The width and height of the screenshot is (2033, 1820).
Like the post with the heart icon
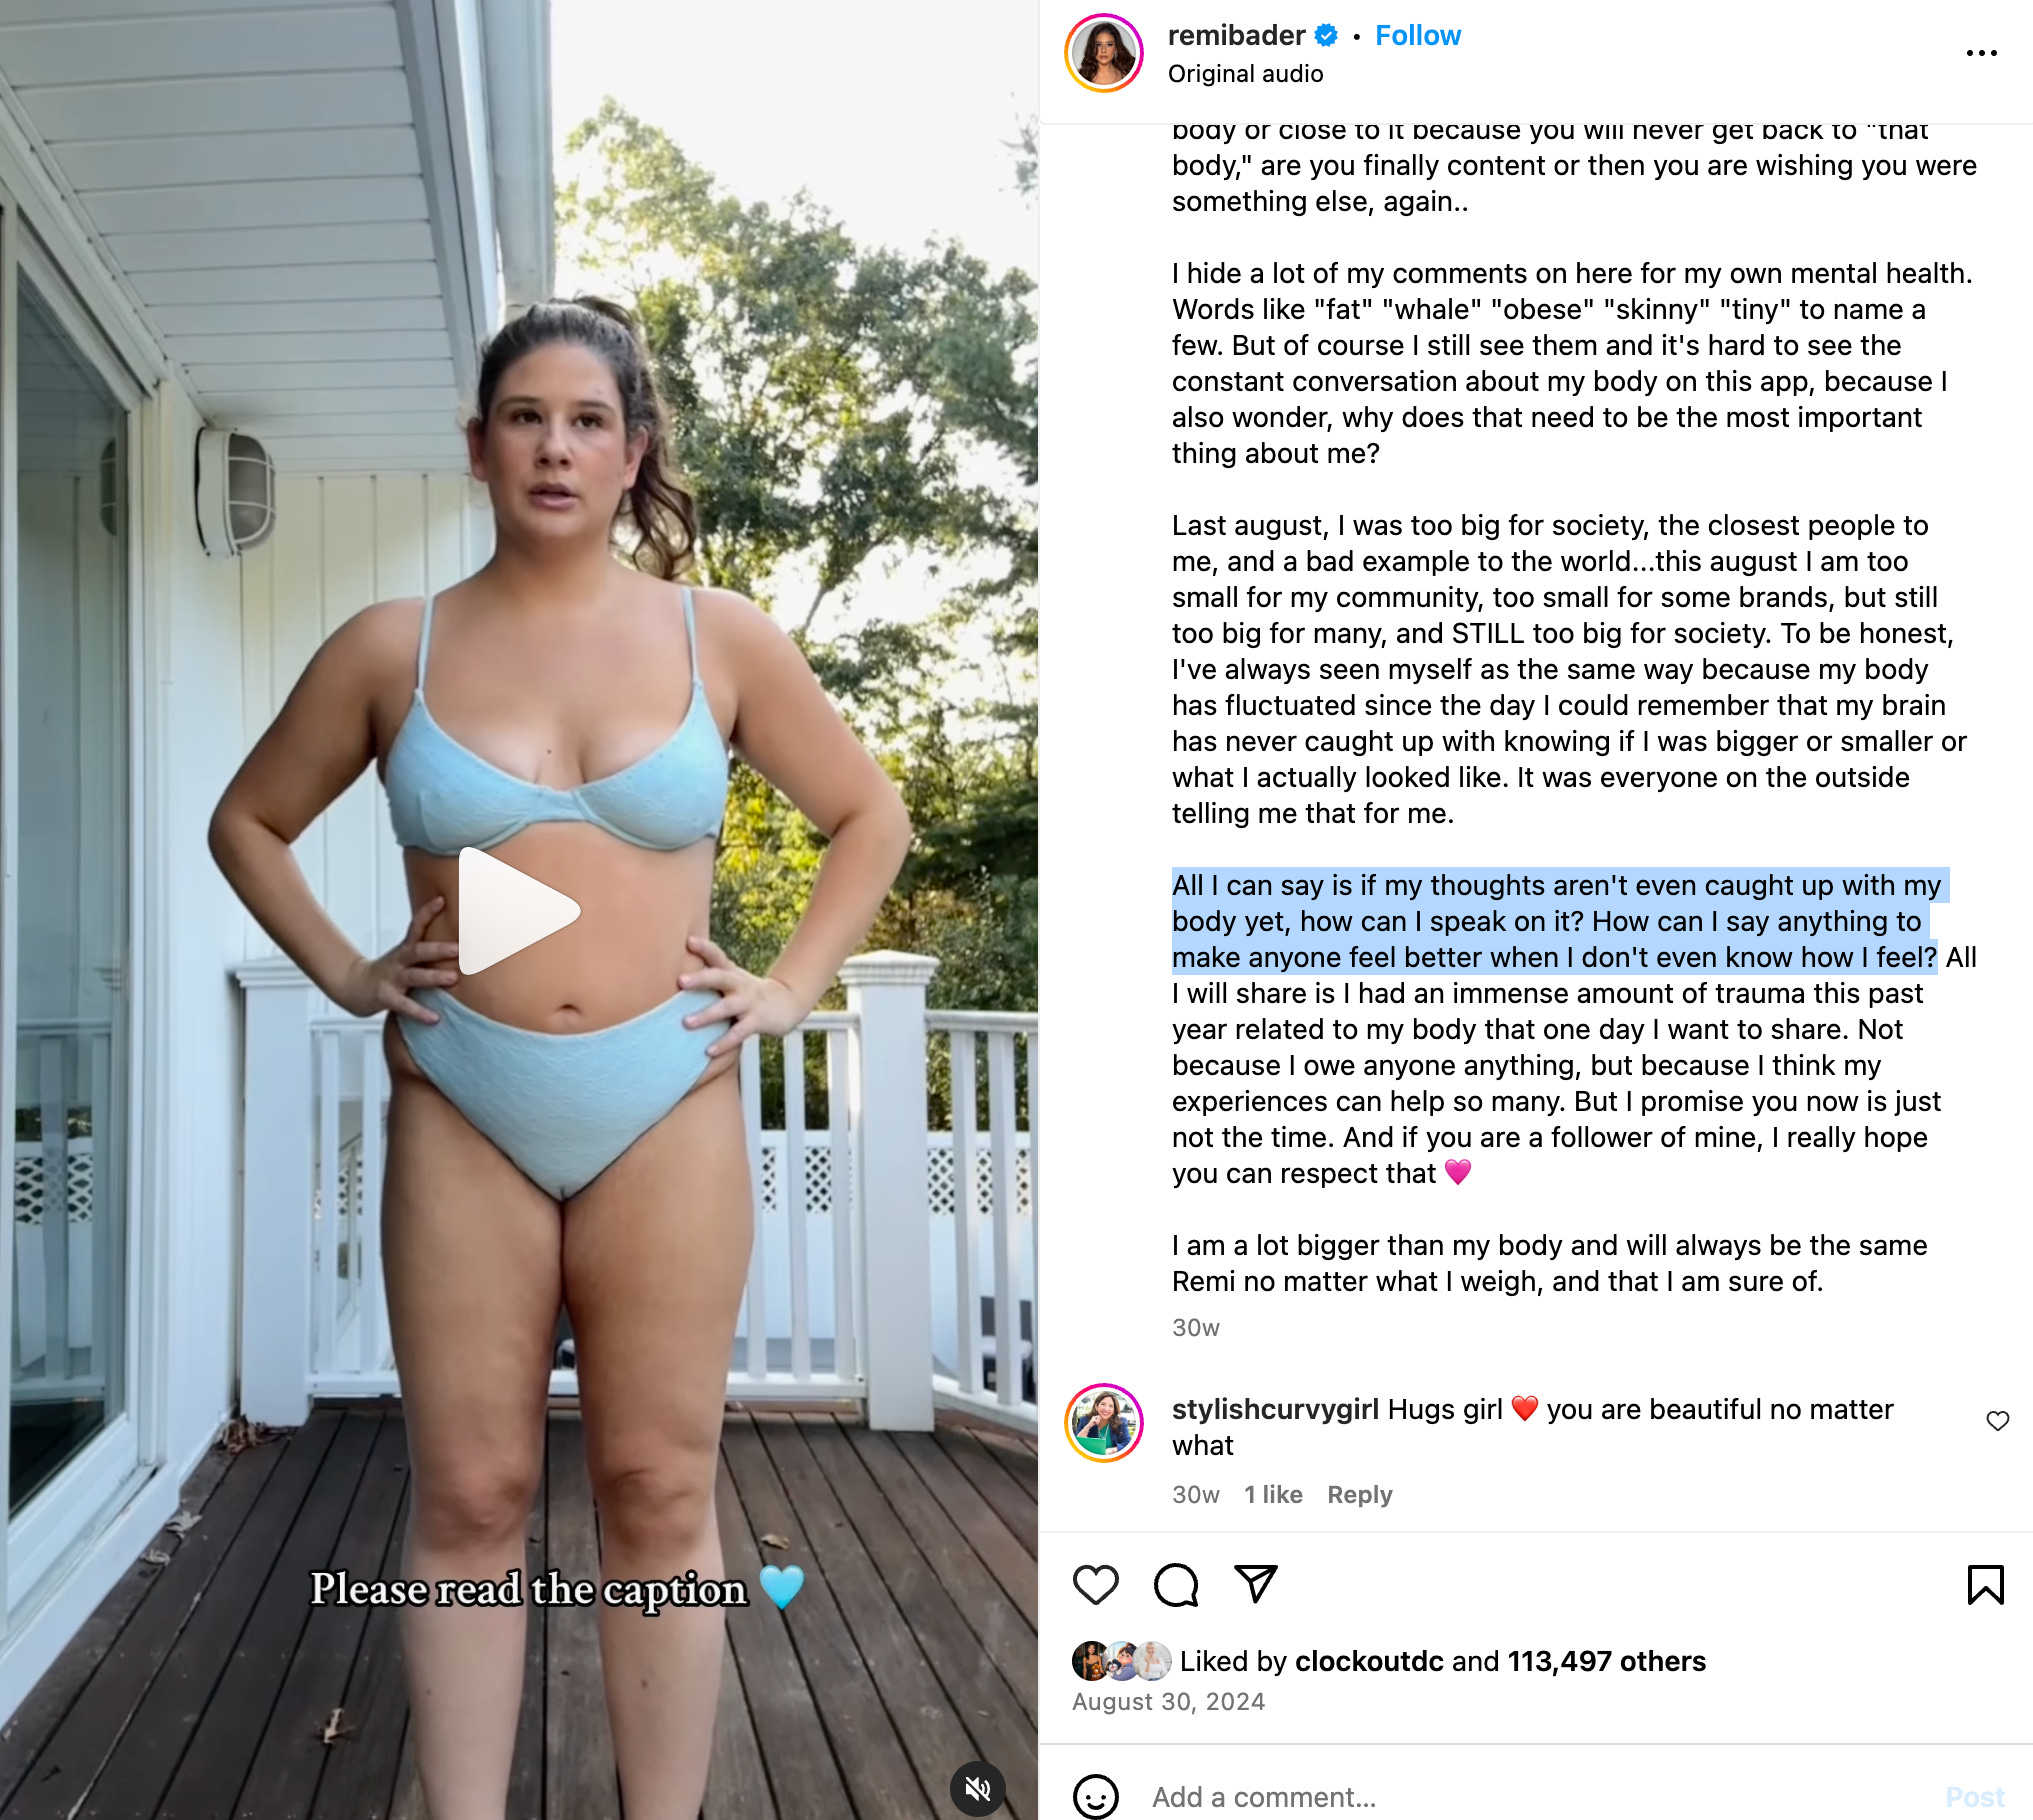[x=1095, y=1585]
